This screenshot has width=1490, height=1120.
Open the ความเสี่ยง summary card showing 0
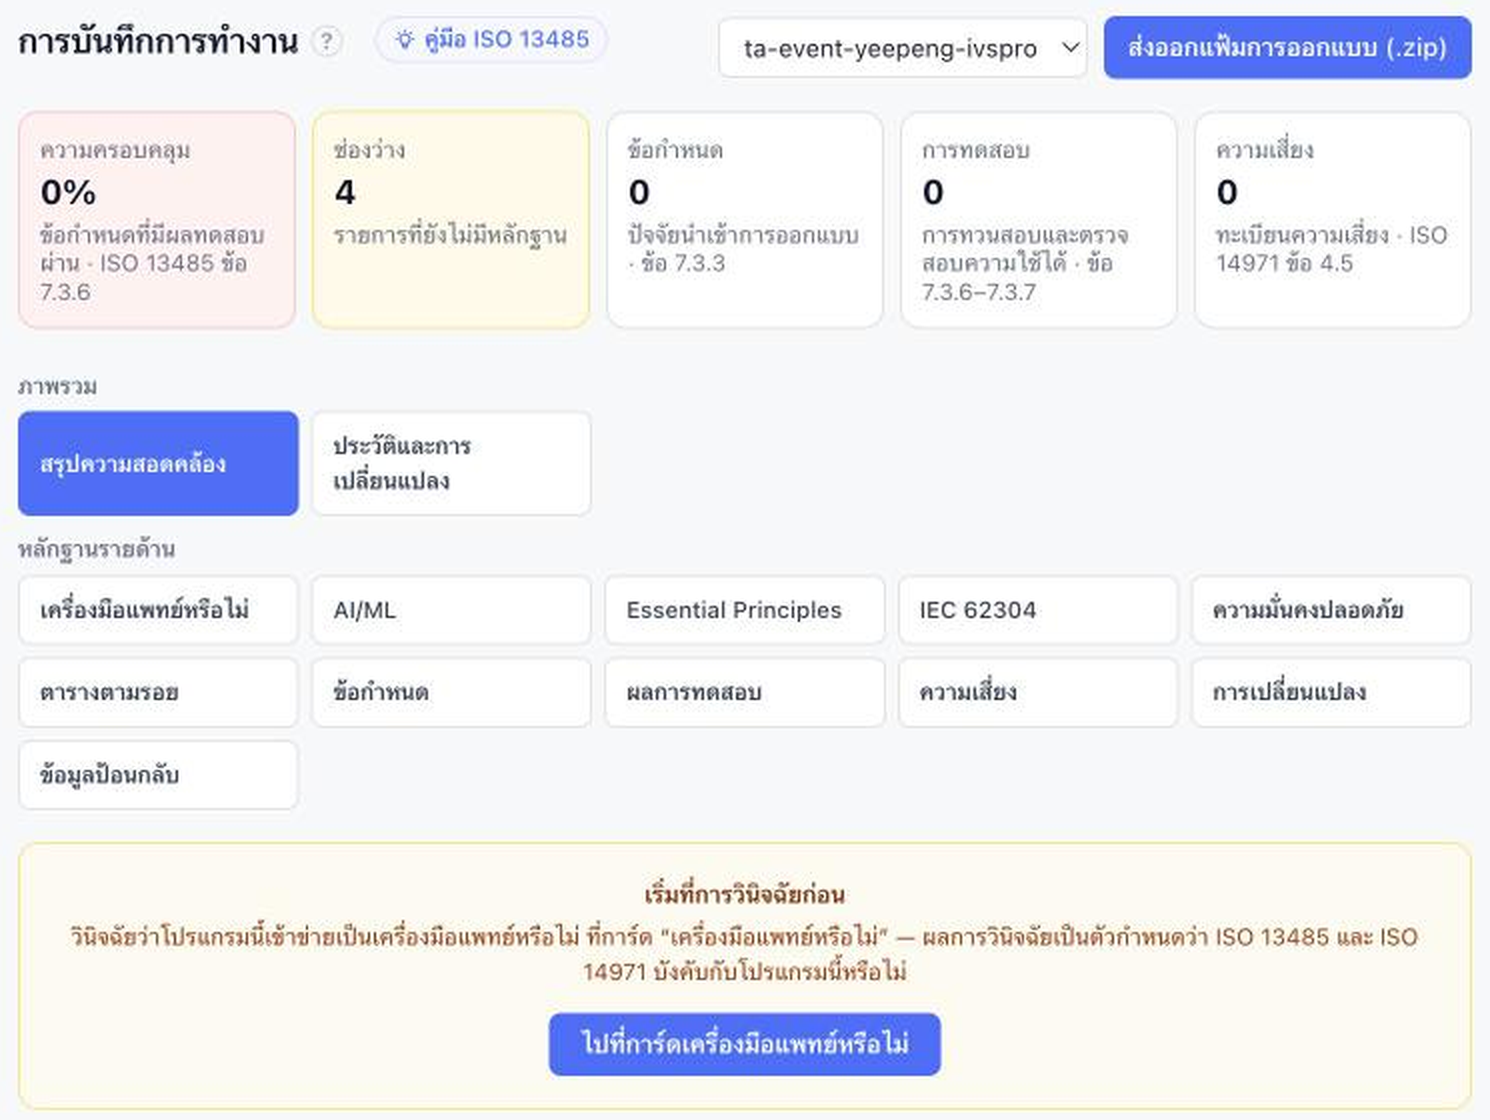pyautogui.click(x=1333, y=220)
